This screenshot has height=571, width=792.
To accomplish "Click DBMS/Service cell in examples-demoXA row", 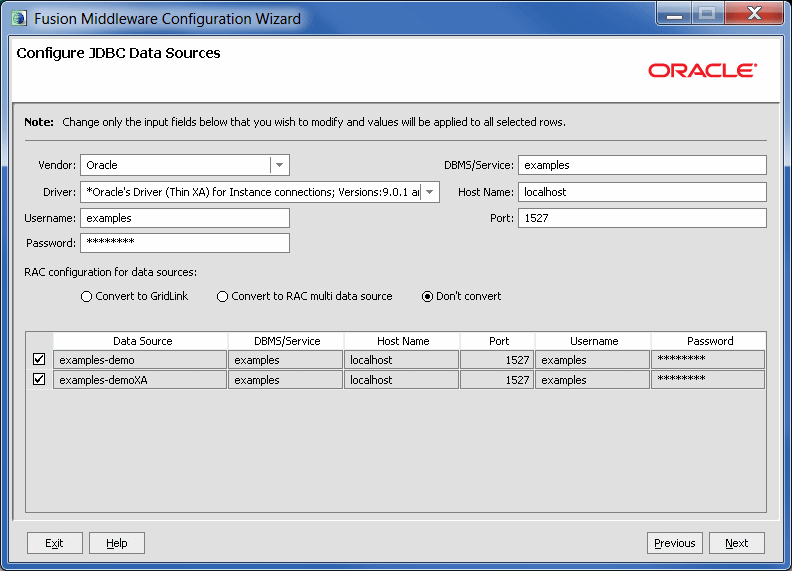I will (x=285, y=380).
